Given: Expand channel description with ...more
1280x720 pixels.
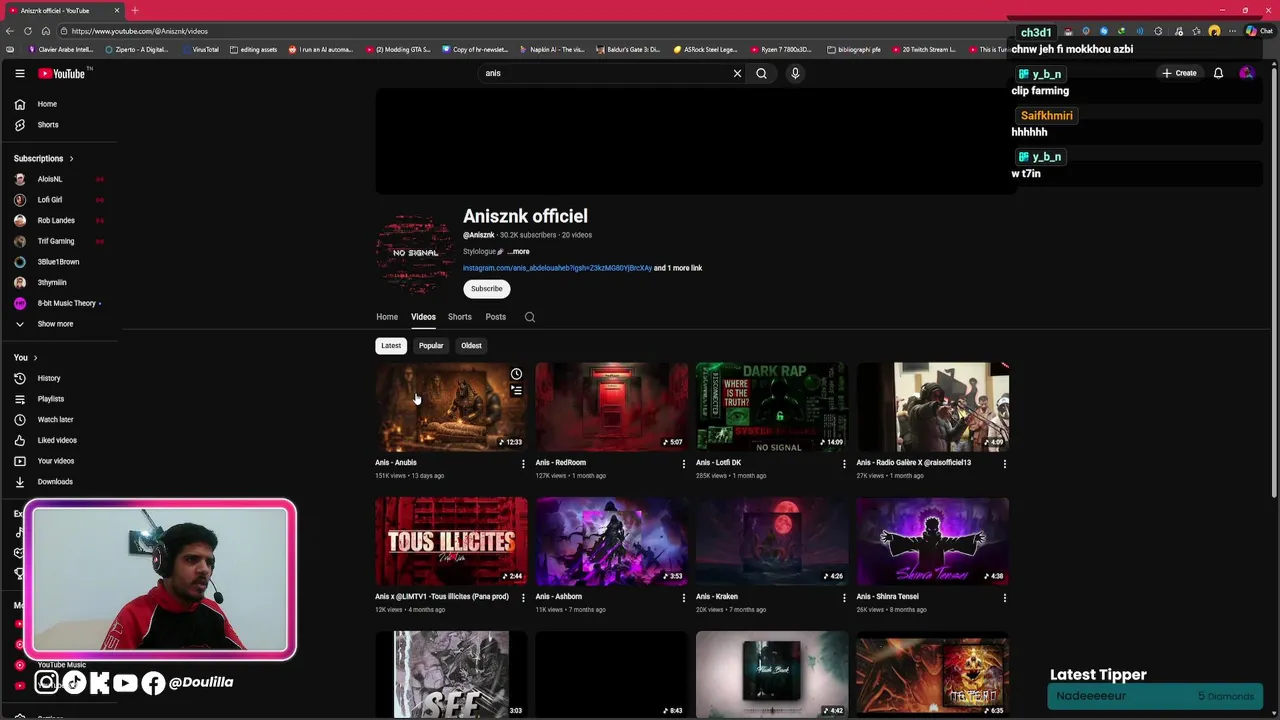Looking at the screenshot, I should tap(518, 252).
